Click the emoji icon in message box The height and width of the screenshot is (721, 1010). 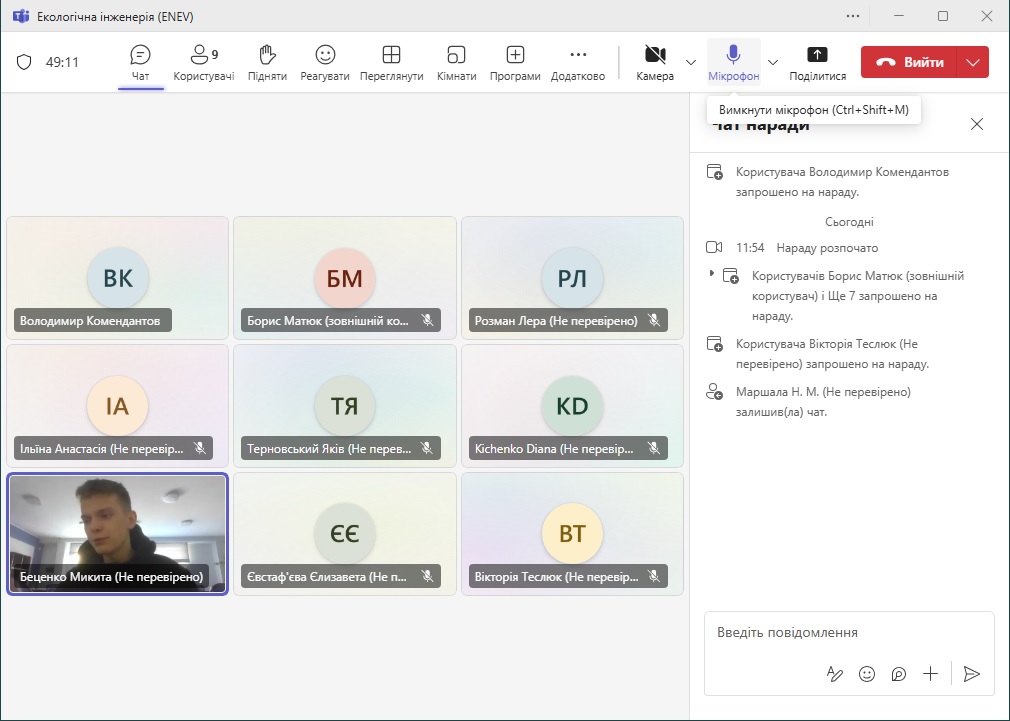click(867, 674)
